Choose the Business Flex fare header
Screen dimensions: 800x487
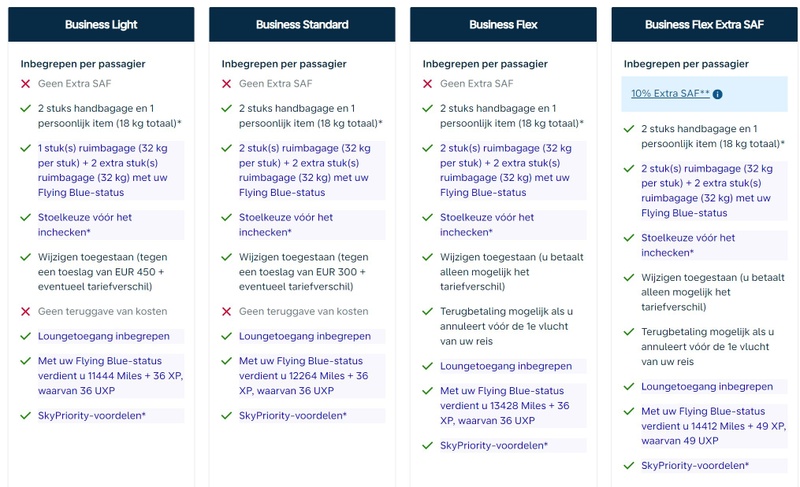(503, 24)
